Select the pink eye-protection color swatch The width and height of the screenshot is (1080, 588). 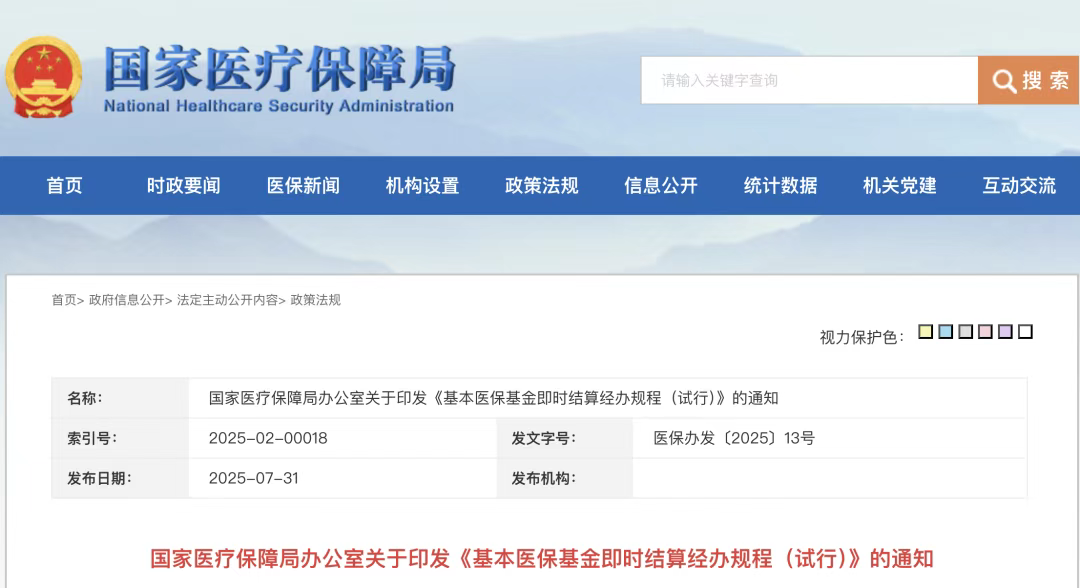coord(986,332)
